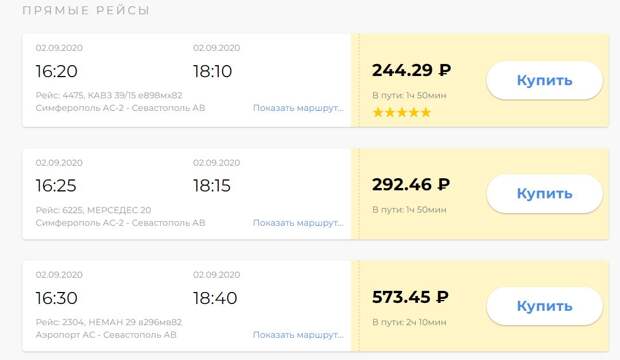The image size is (620, 360).
Task: Click the 244.29 ₽ price
Action: pyautogui.click(x=411, y=70)
